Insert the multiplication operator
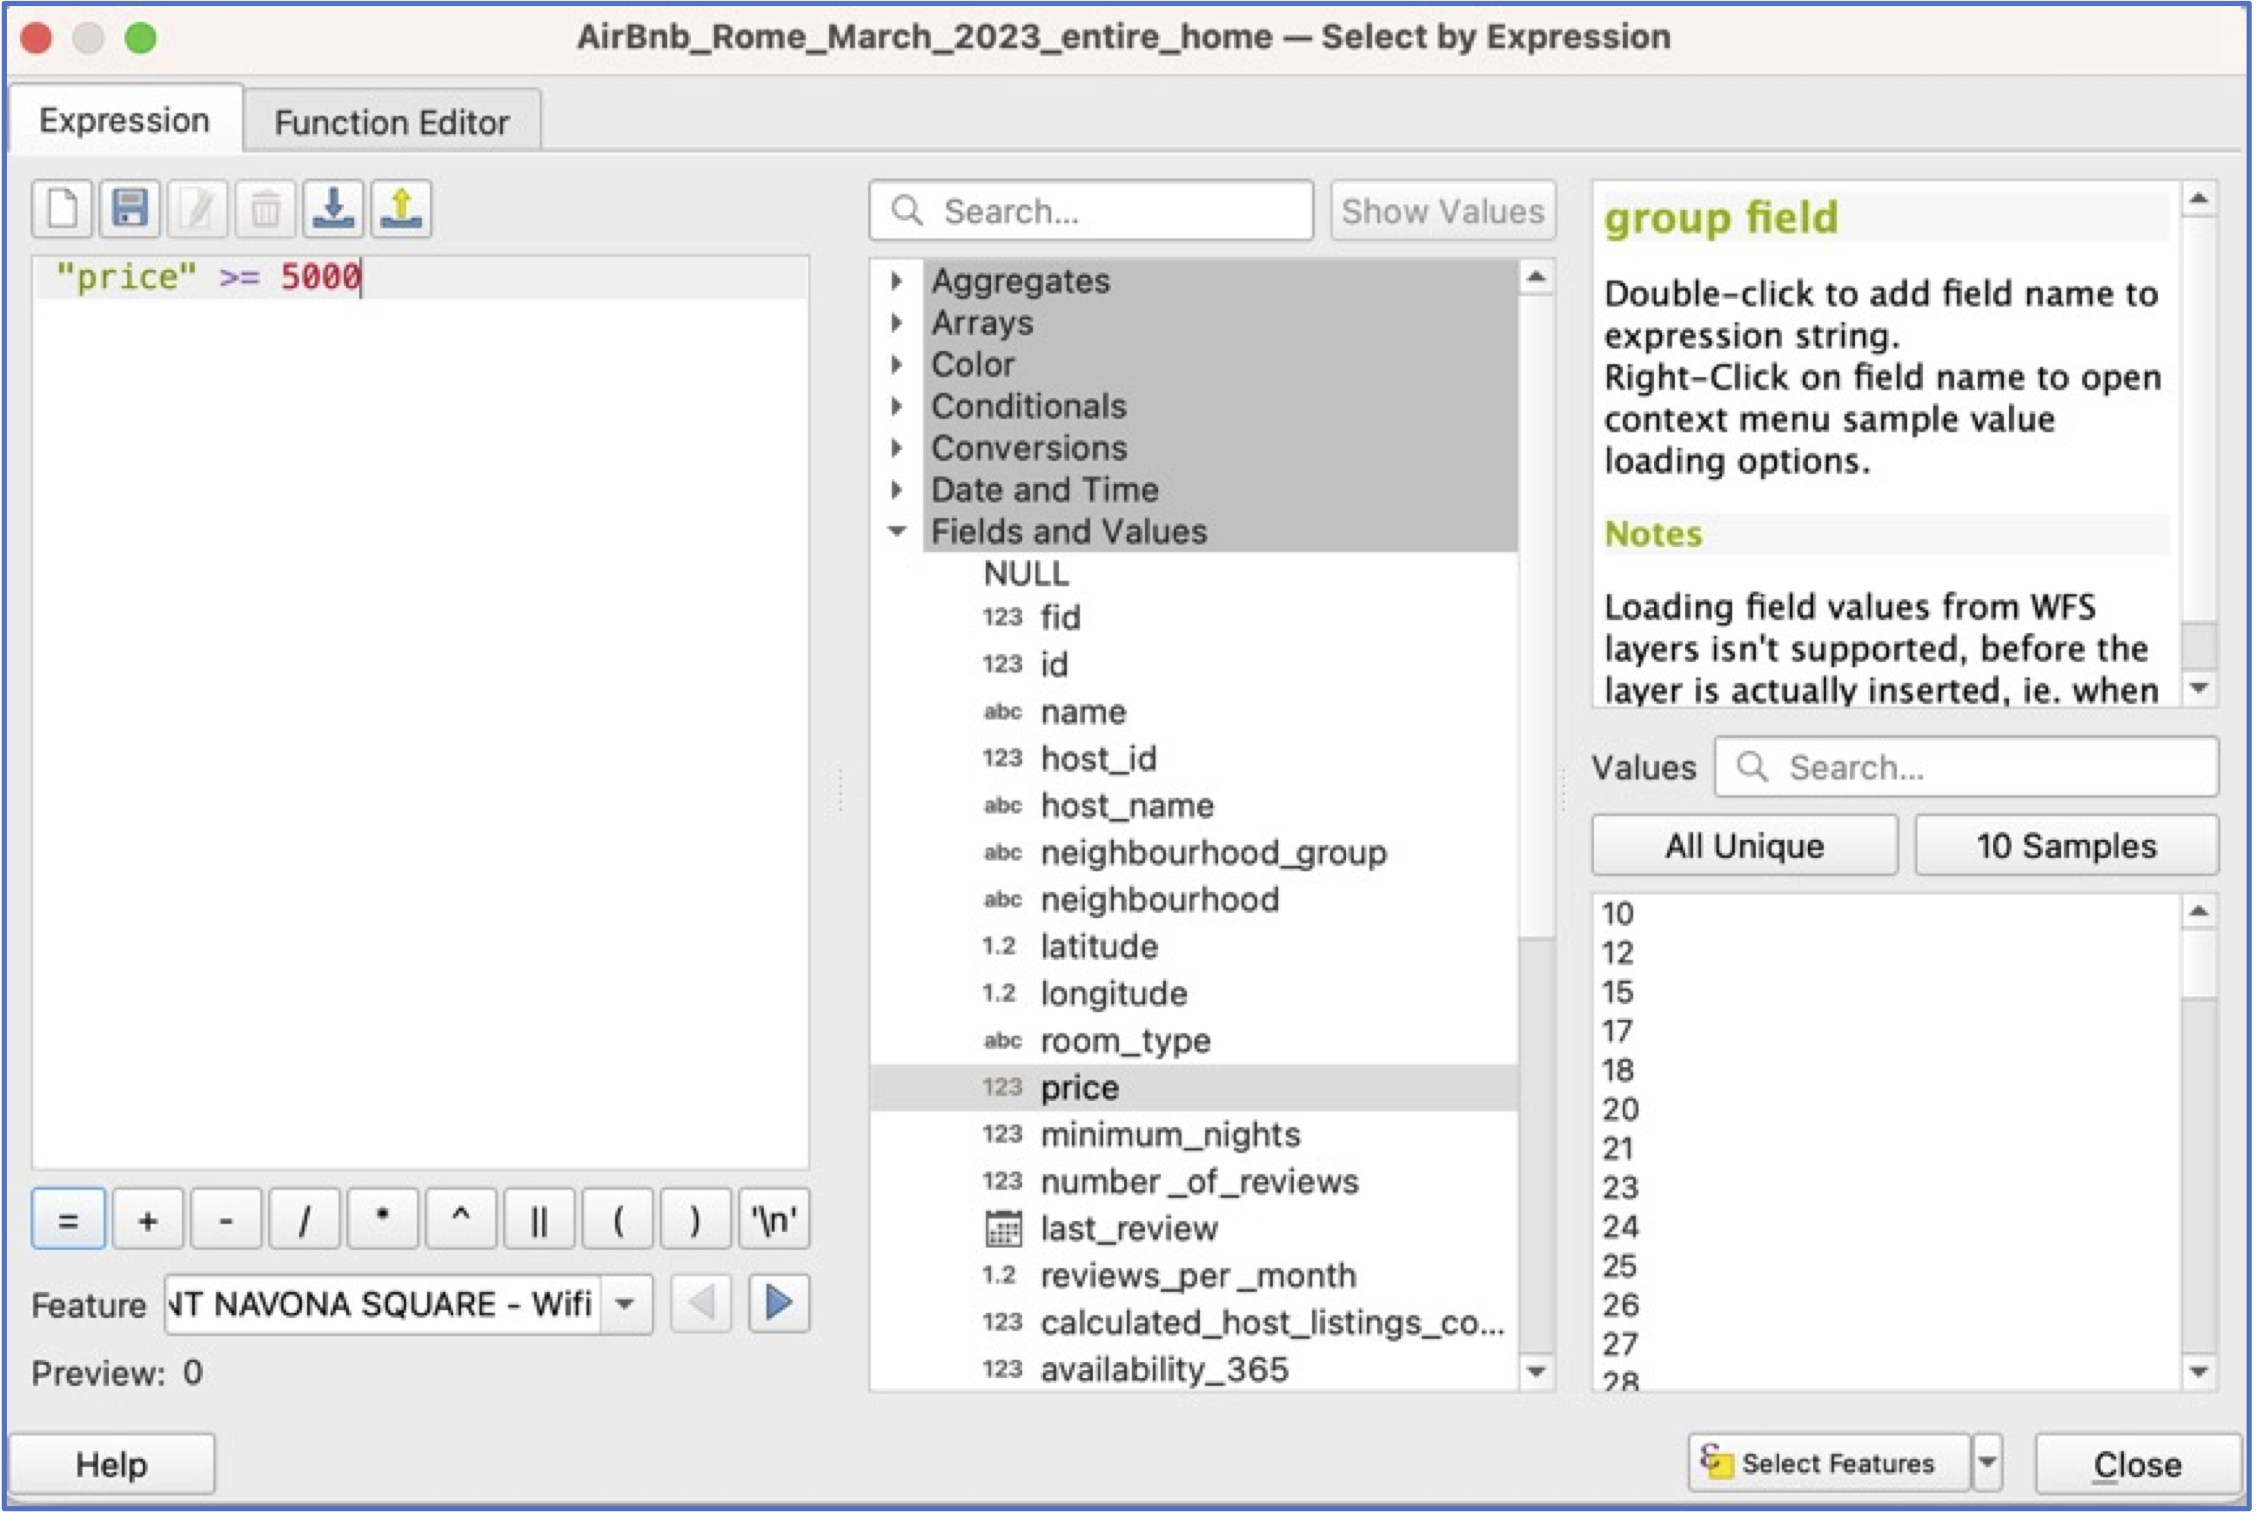2256x1513 pixels. (382, 1219)
